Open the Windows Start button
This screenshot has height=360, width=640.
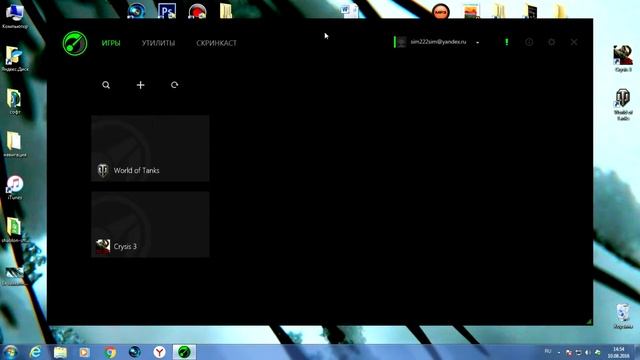point(10,352)
